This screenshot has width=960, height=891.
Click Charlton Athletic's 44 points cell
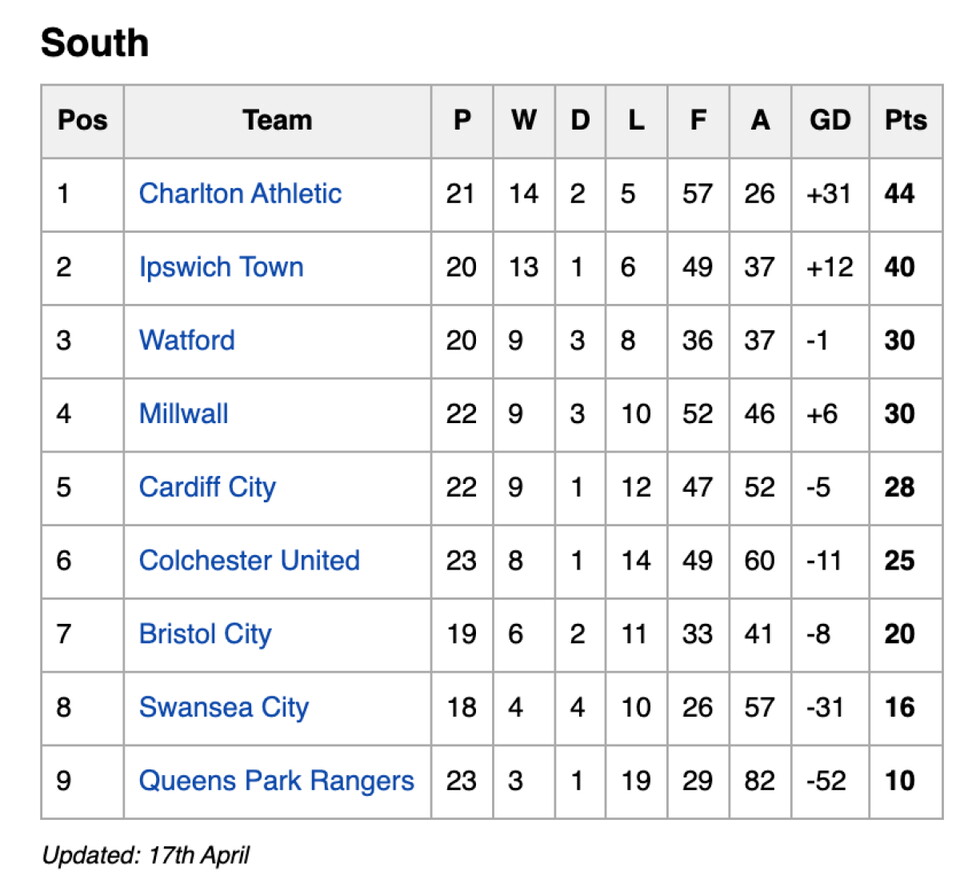pyautogui.click(x=900, y=194)
